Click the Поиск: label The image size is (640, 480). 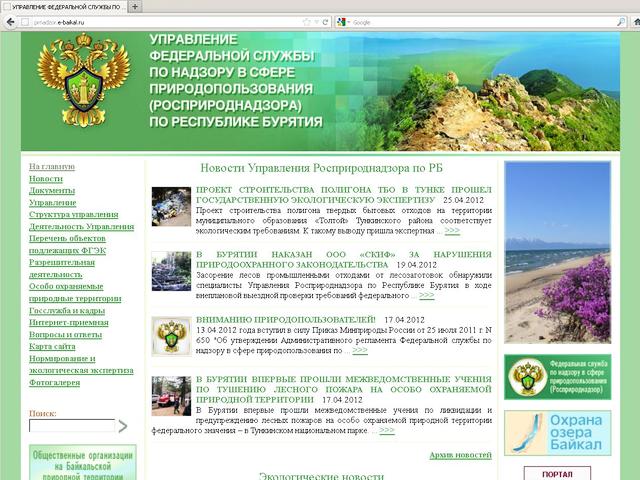[x=42, y=413]
